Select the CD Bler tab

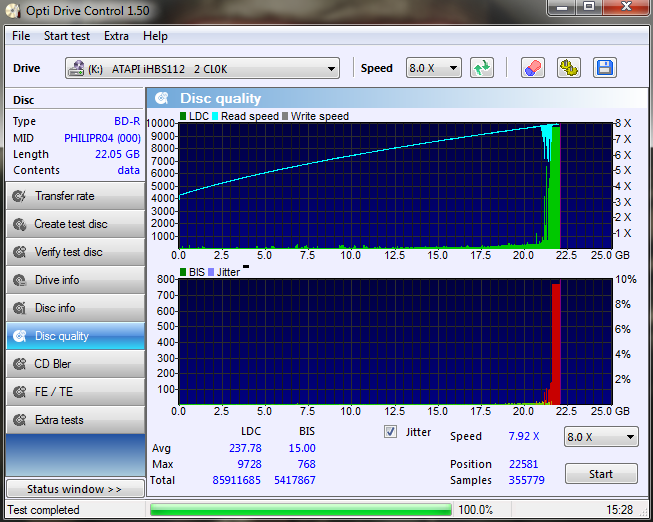75,364
